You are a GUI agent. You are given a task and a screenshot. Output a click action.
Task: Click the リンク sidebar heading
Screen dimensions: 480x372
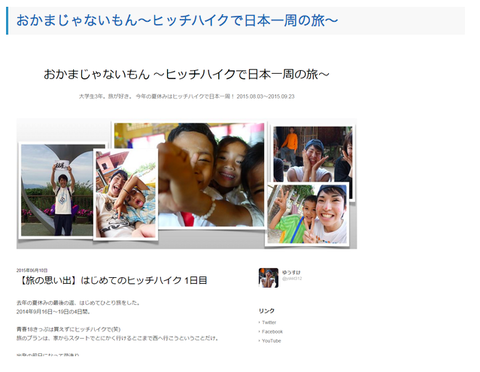[x=266, y=311]
